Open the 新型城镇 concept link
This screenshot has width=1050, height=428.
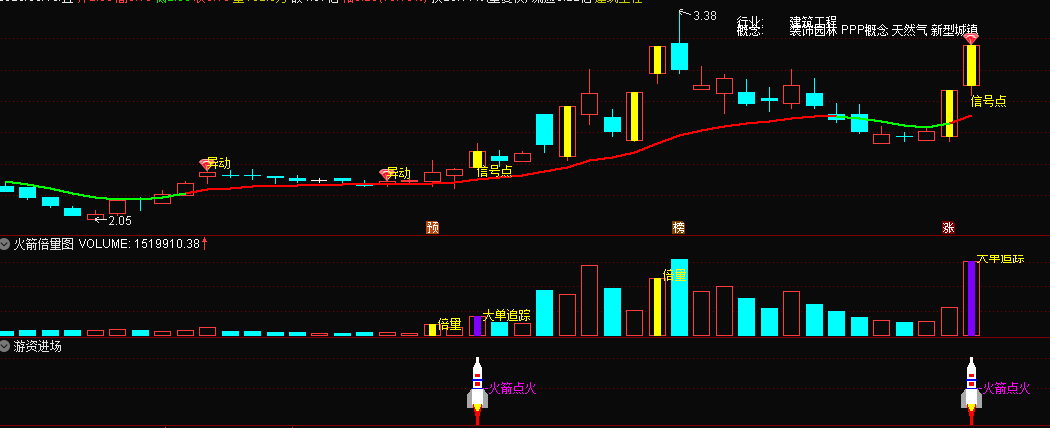(954, 30)
